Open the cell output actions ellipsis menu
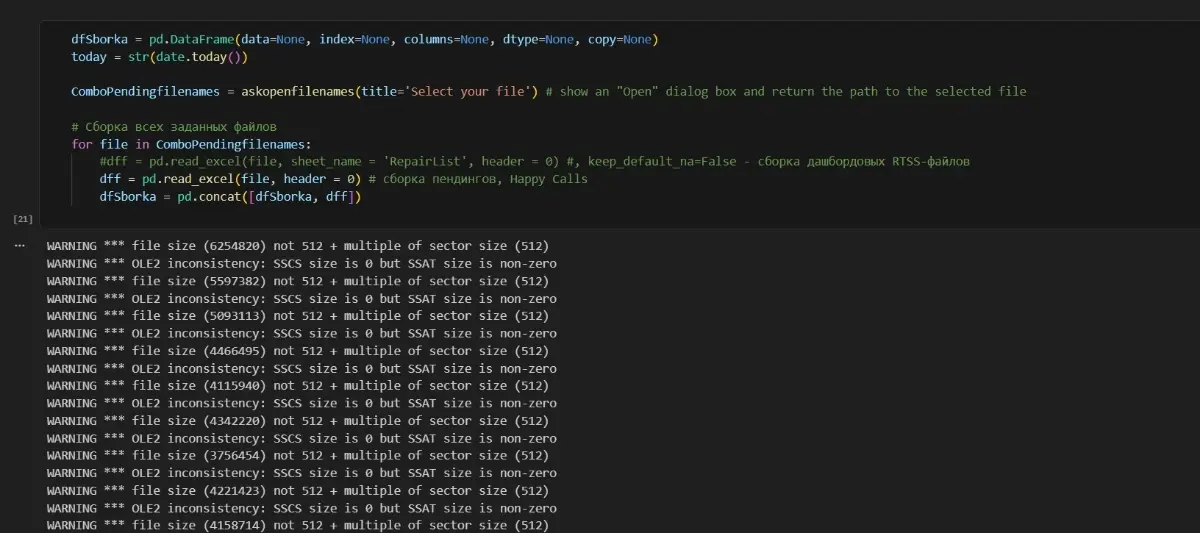1200x533 pixels. click(19, 246)
